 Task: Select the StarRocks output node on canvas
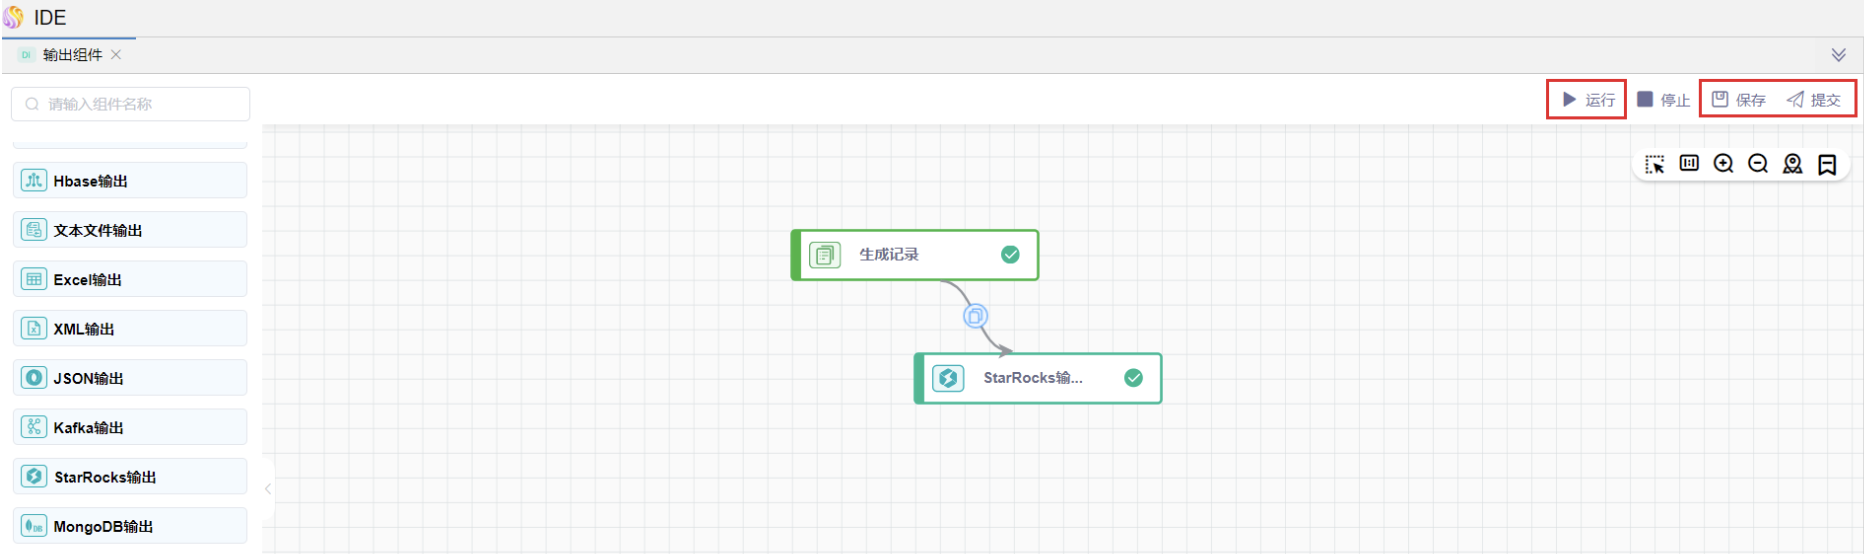click(x=1038, y=378)
